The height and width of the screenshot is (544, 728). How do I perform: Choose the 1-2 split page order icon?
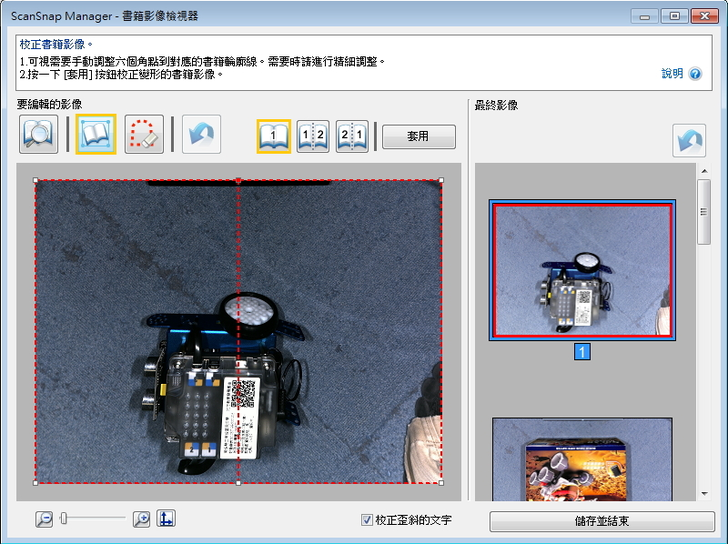[x=313, y=136]
